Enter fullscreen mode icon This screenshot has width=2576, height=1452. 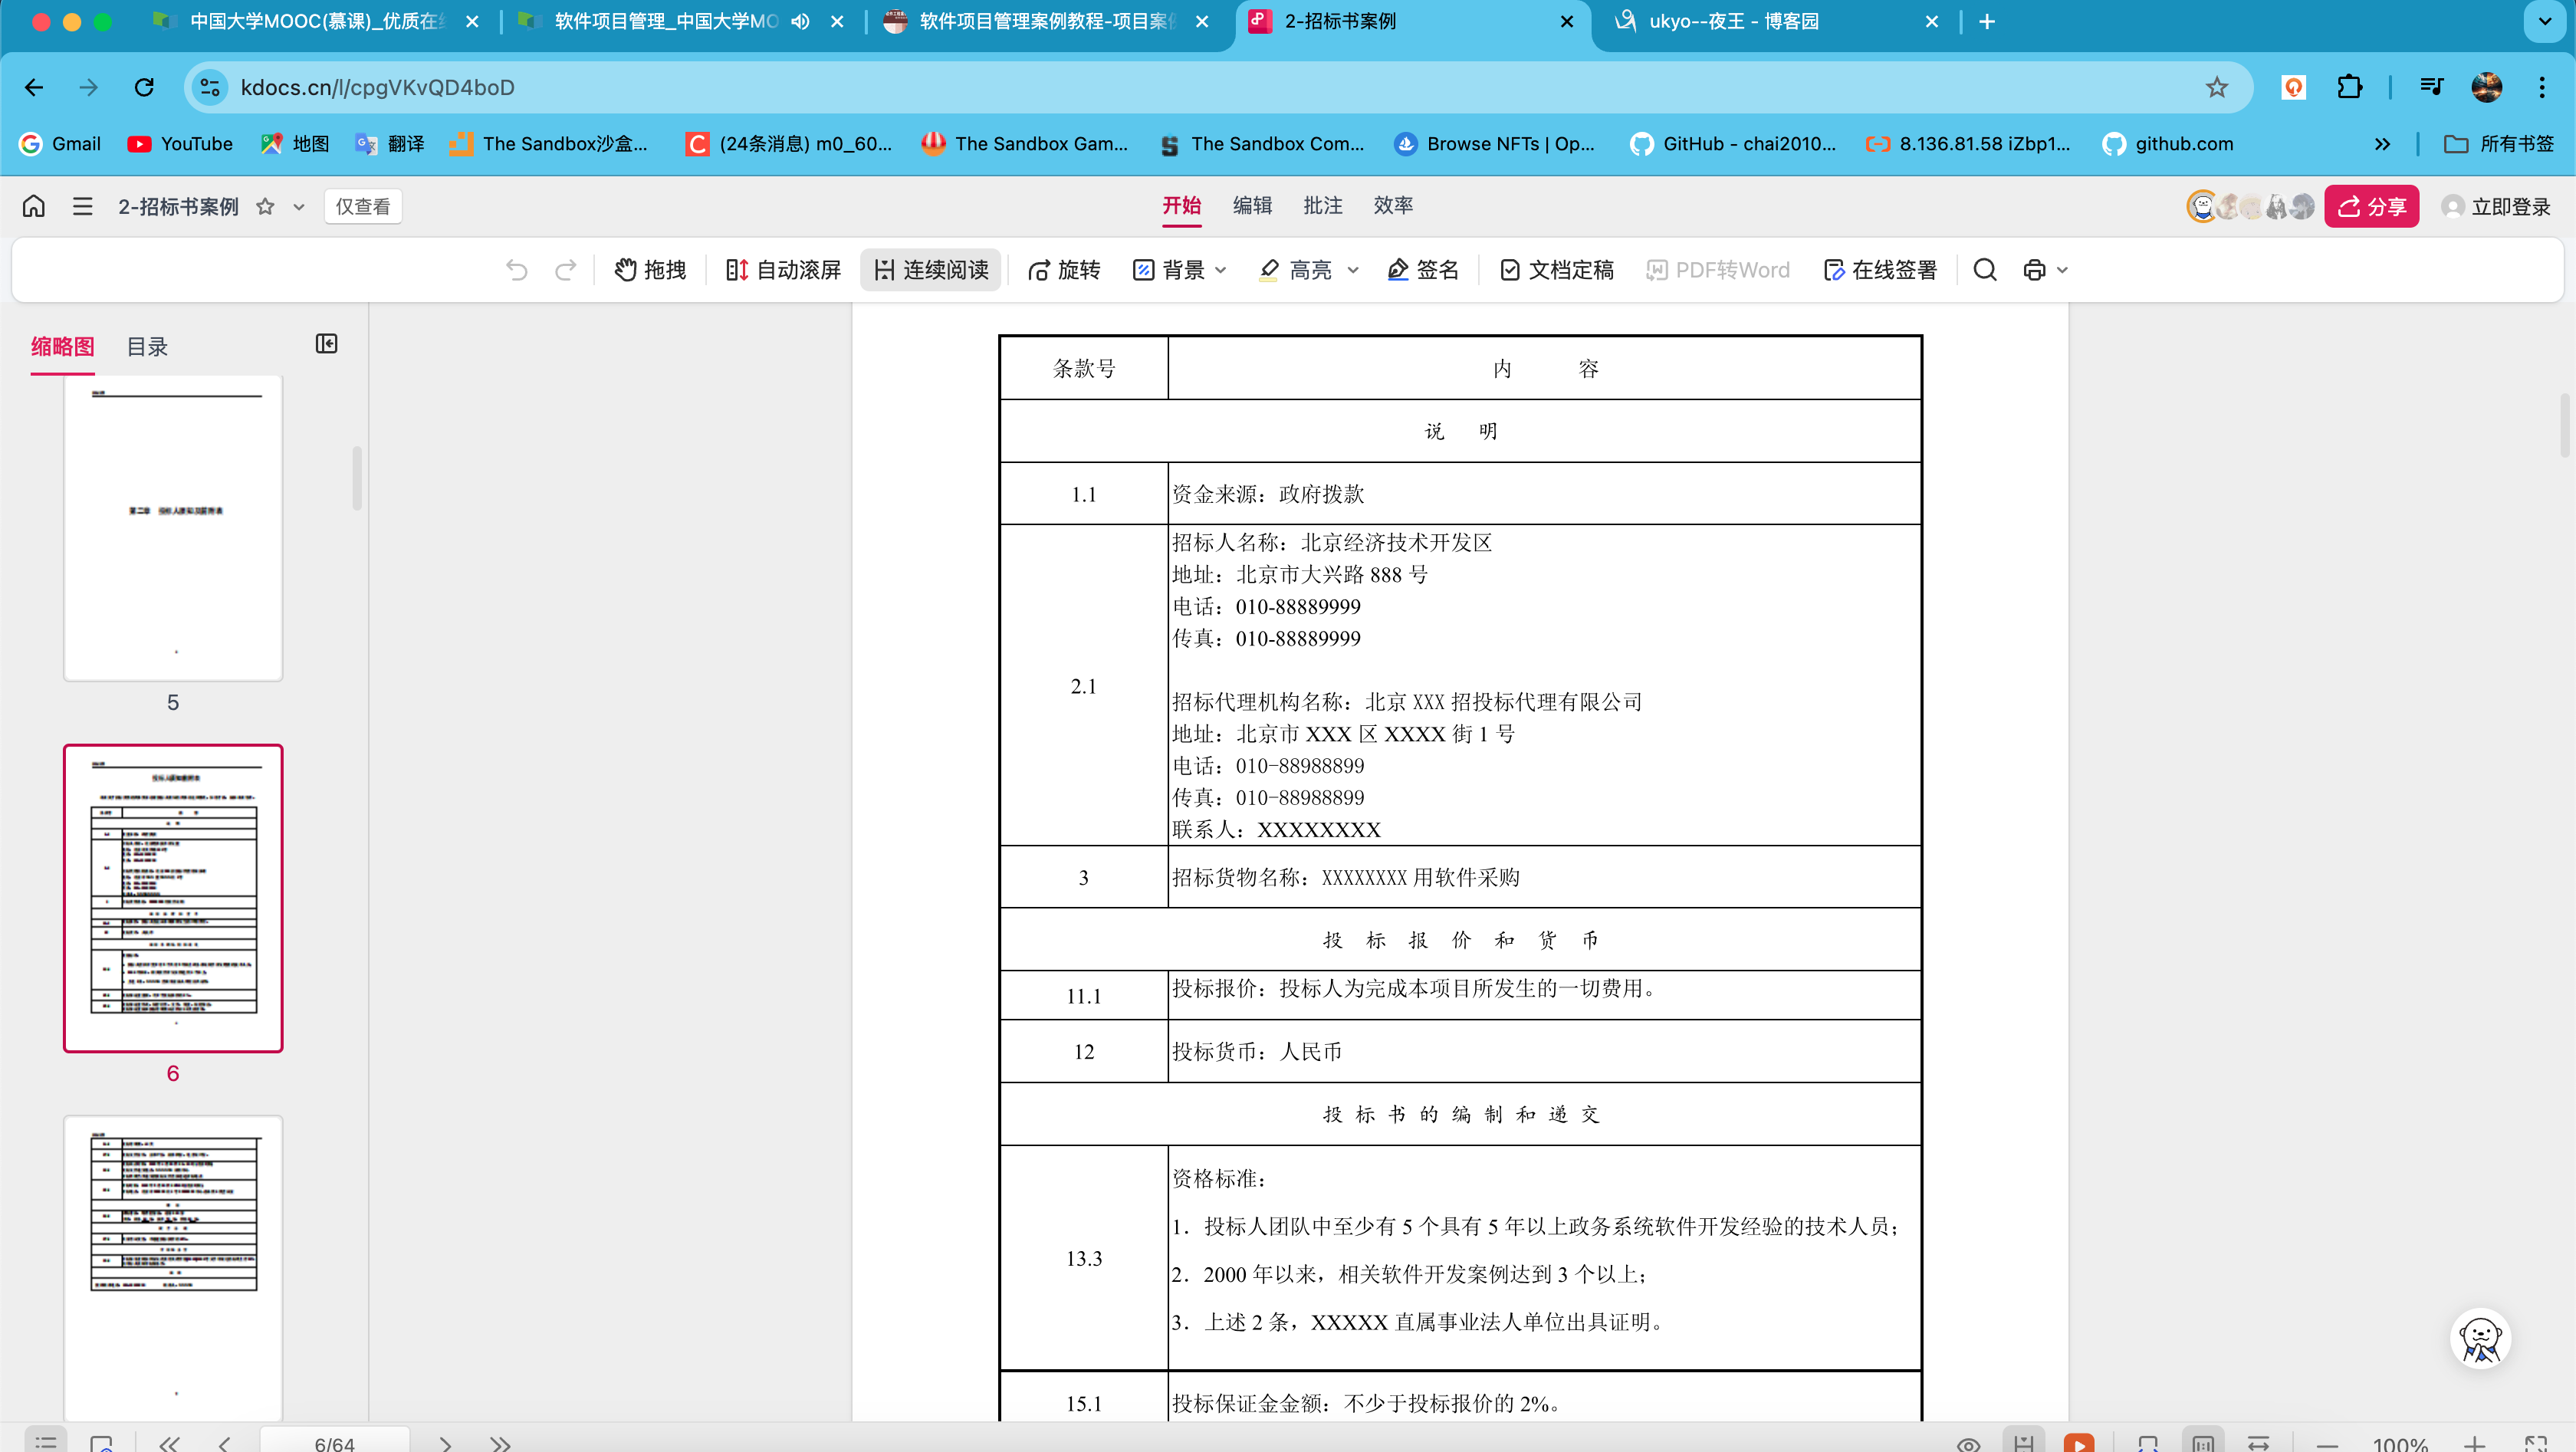pos(2535,1443)
